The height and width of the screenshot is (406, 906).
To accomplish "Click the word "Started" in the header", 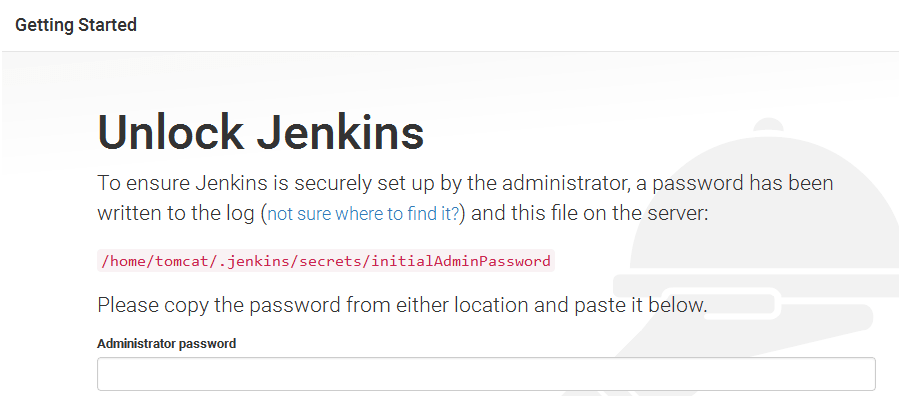I will pos(108,25).
